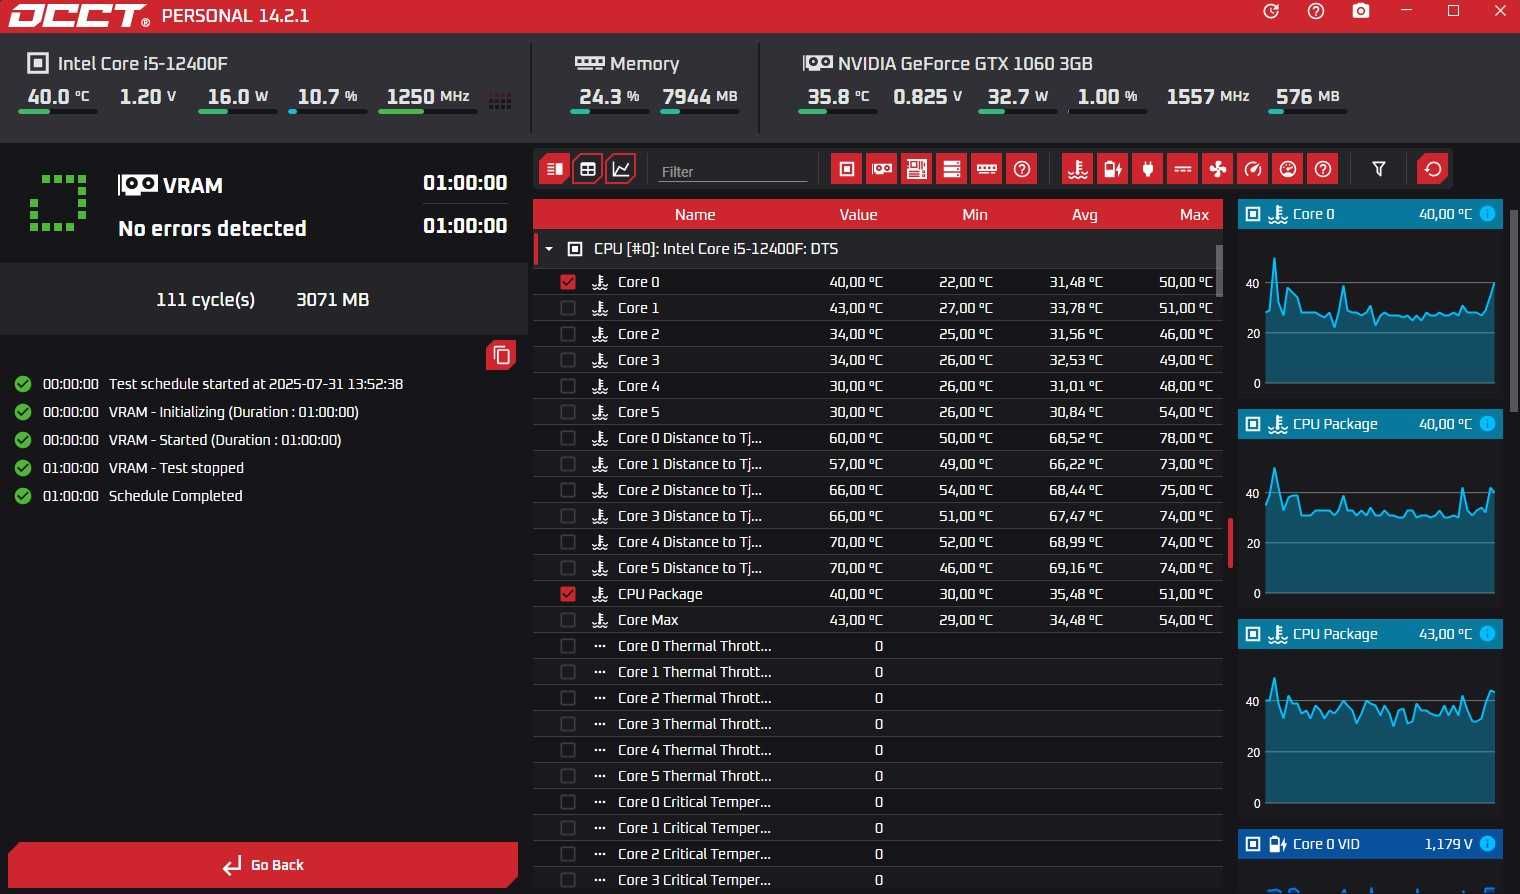
Task: Check Core 3 Critical Temperature checkbox
Action: [x=568, y=880]
